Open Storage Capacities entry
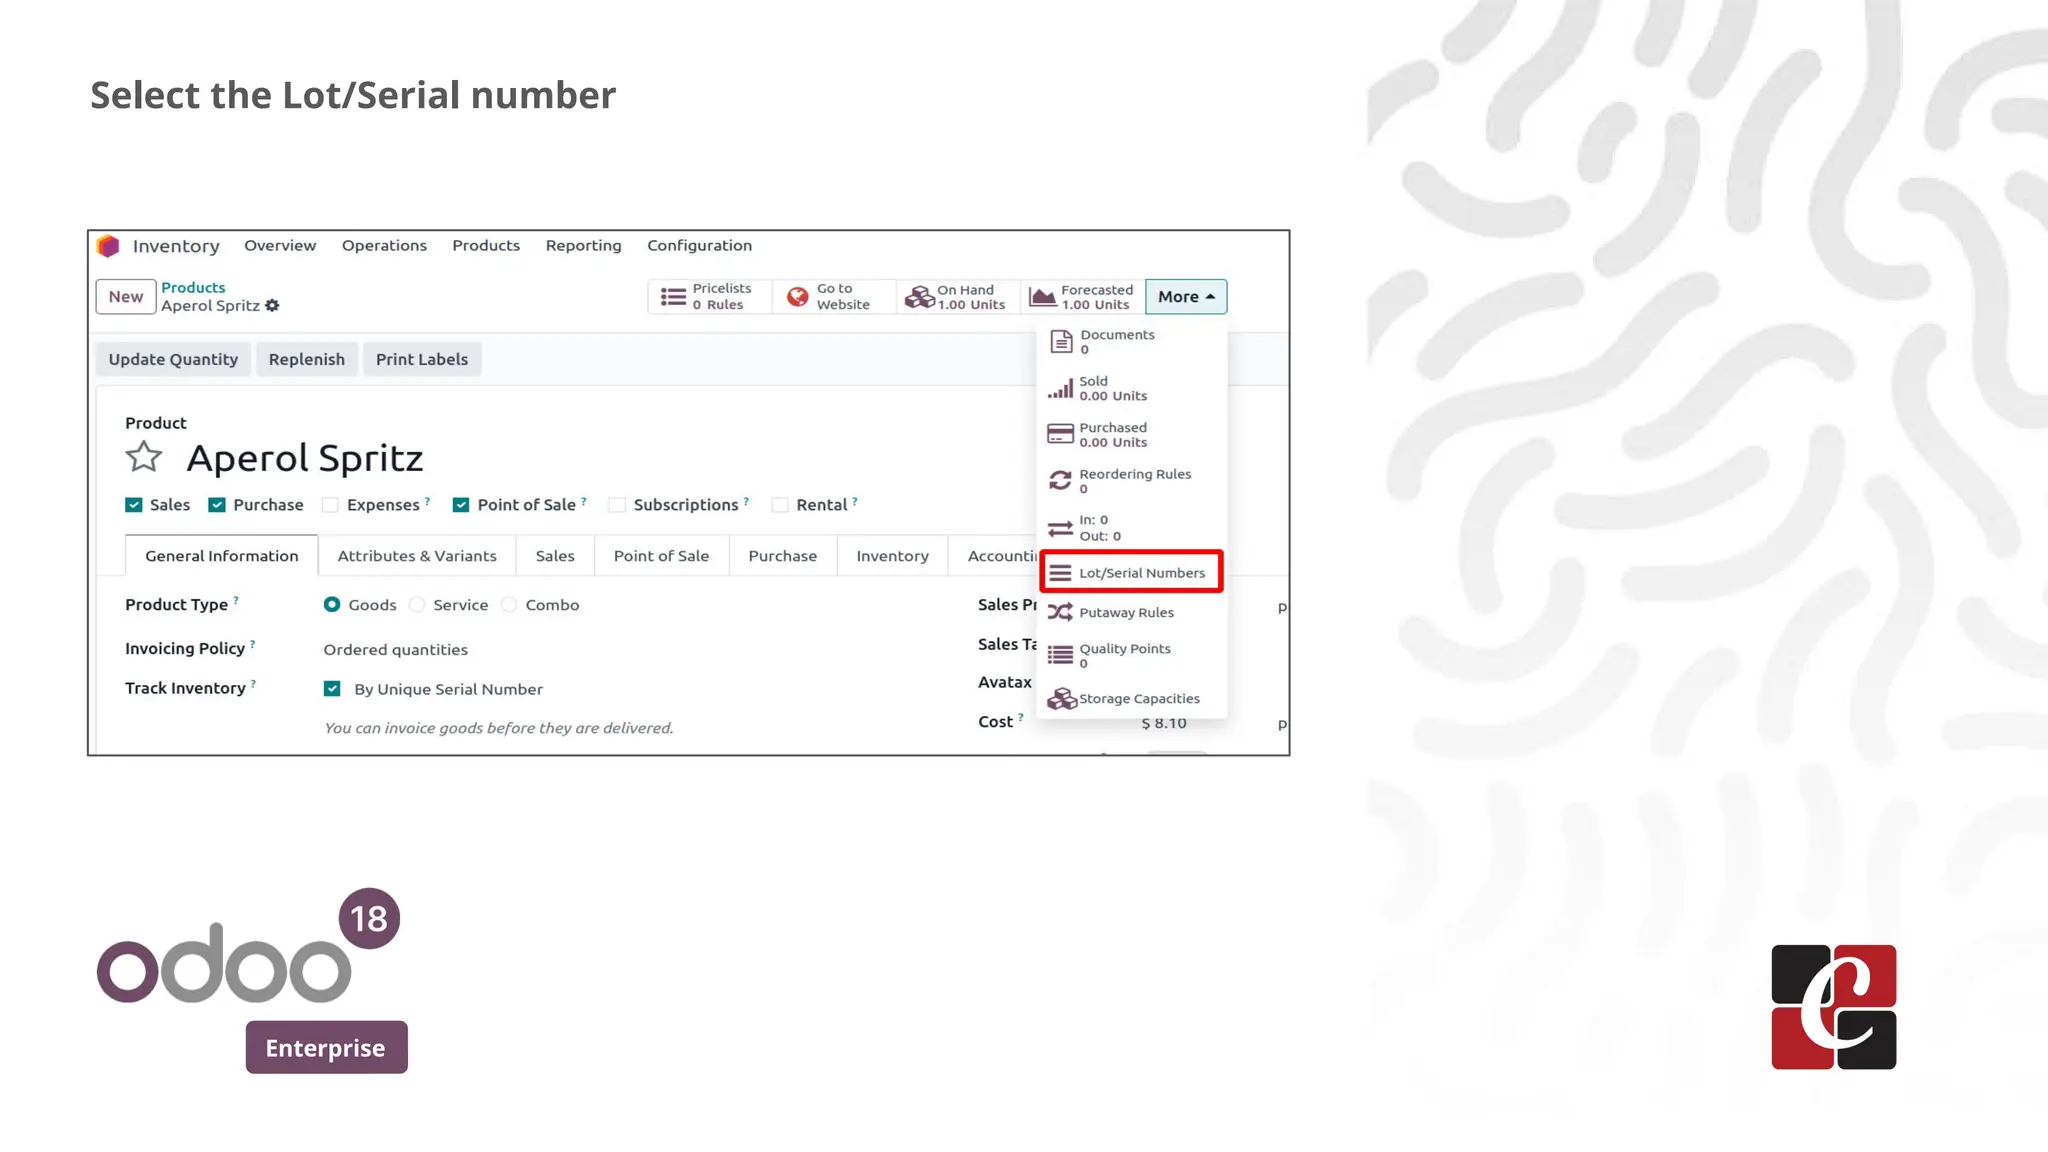2048x1152 pixels. [x=1131, y=699]
